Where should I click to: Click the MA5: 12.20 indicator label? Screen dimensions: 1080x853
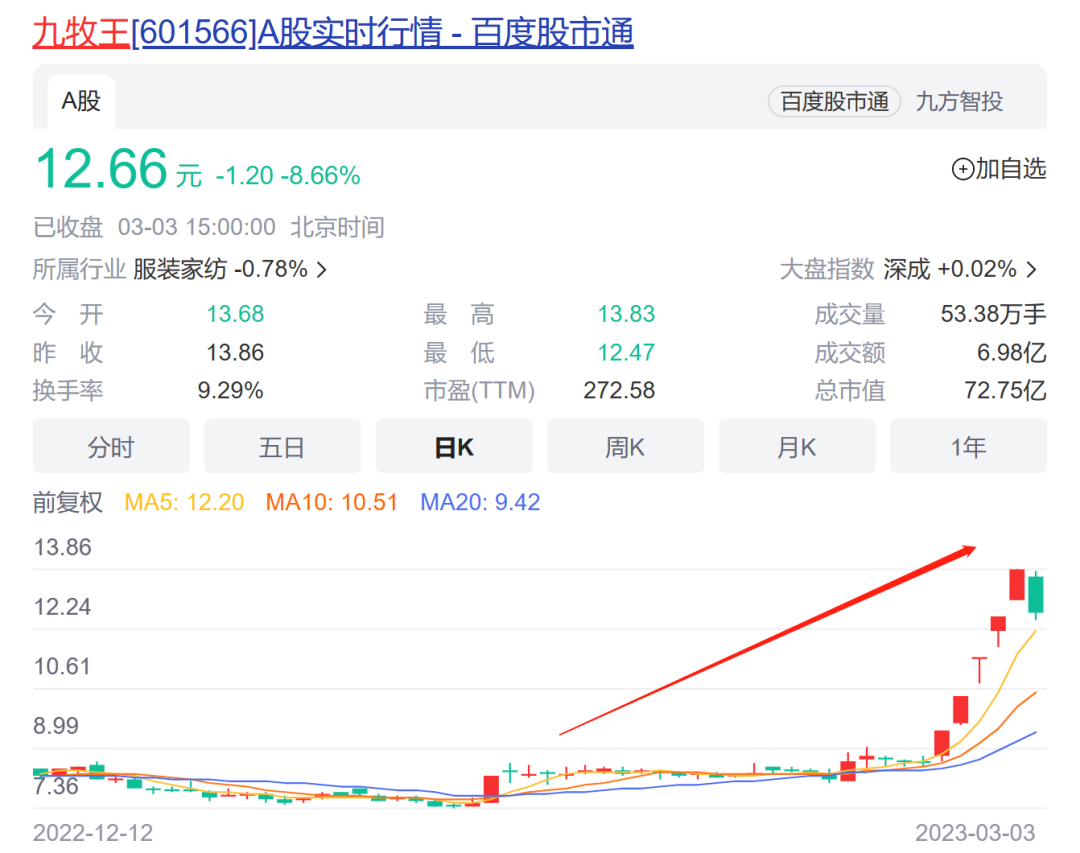[184, 502]
